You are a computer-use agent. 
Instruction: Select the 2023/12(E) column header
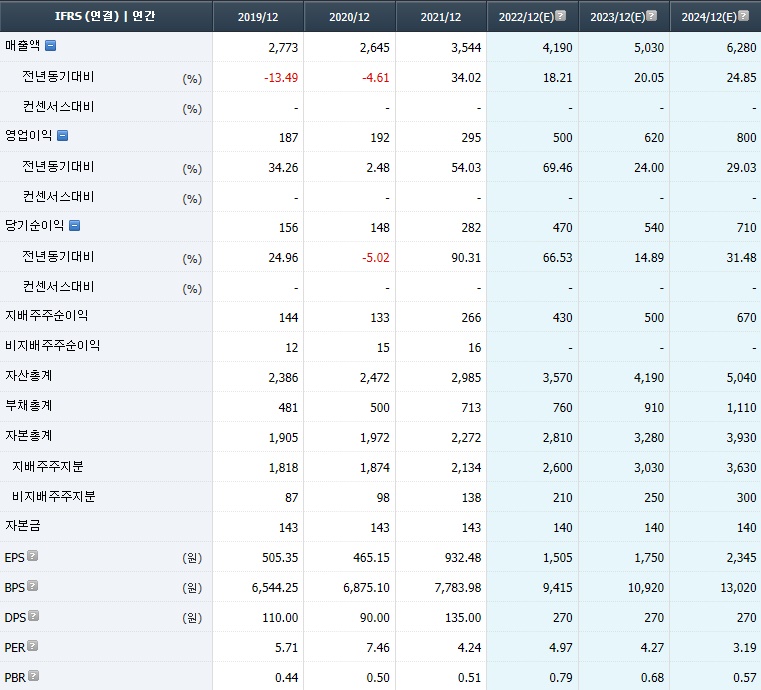[x=624, y=17]
